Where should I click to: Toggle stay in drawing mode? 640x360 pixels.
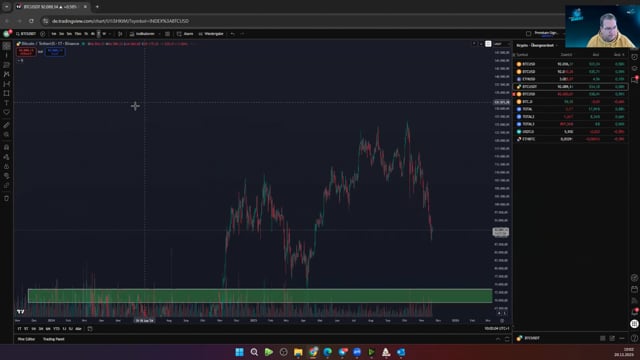[x=7, y=157]
